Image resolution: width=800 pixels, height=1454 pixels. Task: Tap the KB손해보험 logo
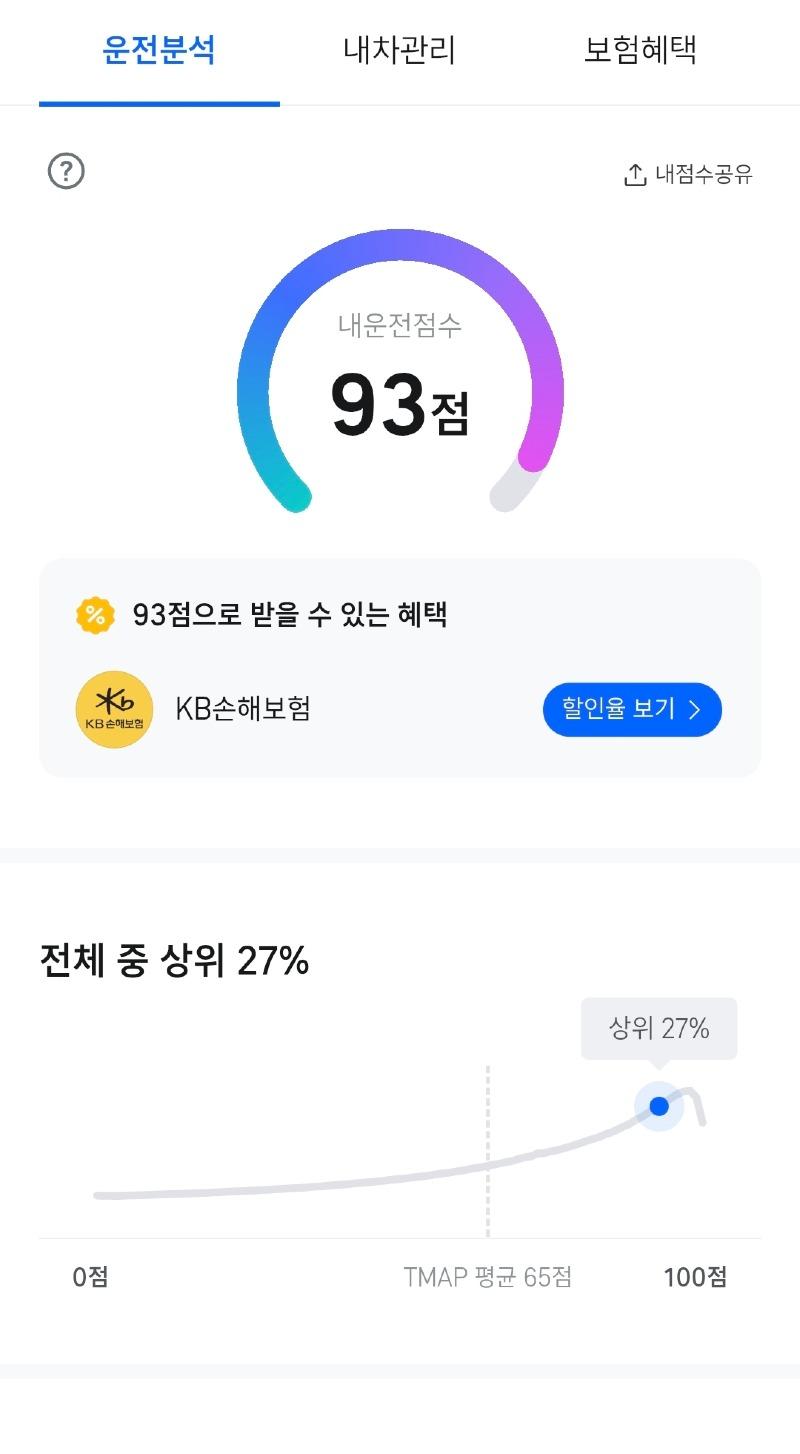click(115, 709)
